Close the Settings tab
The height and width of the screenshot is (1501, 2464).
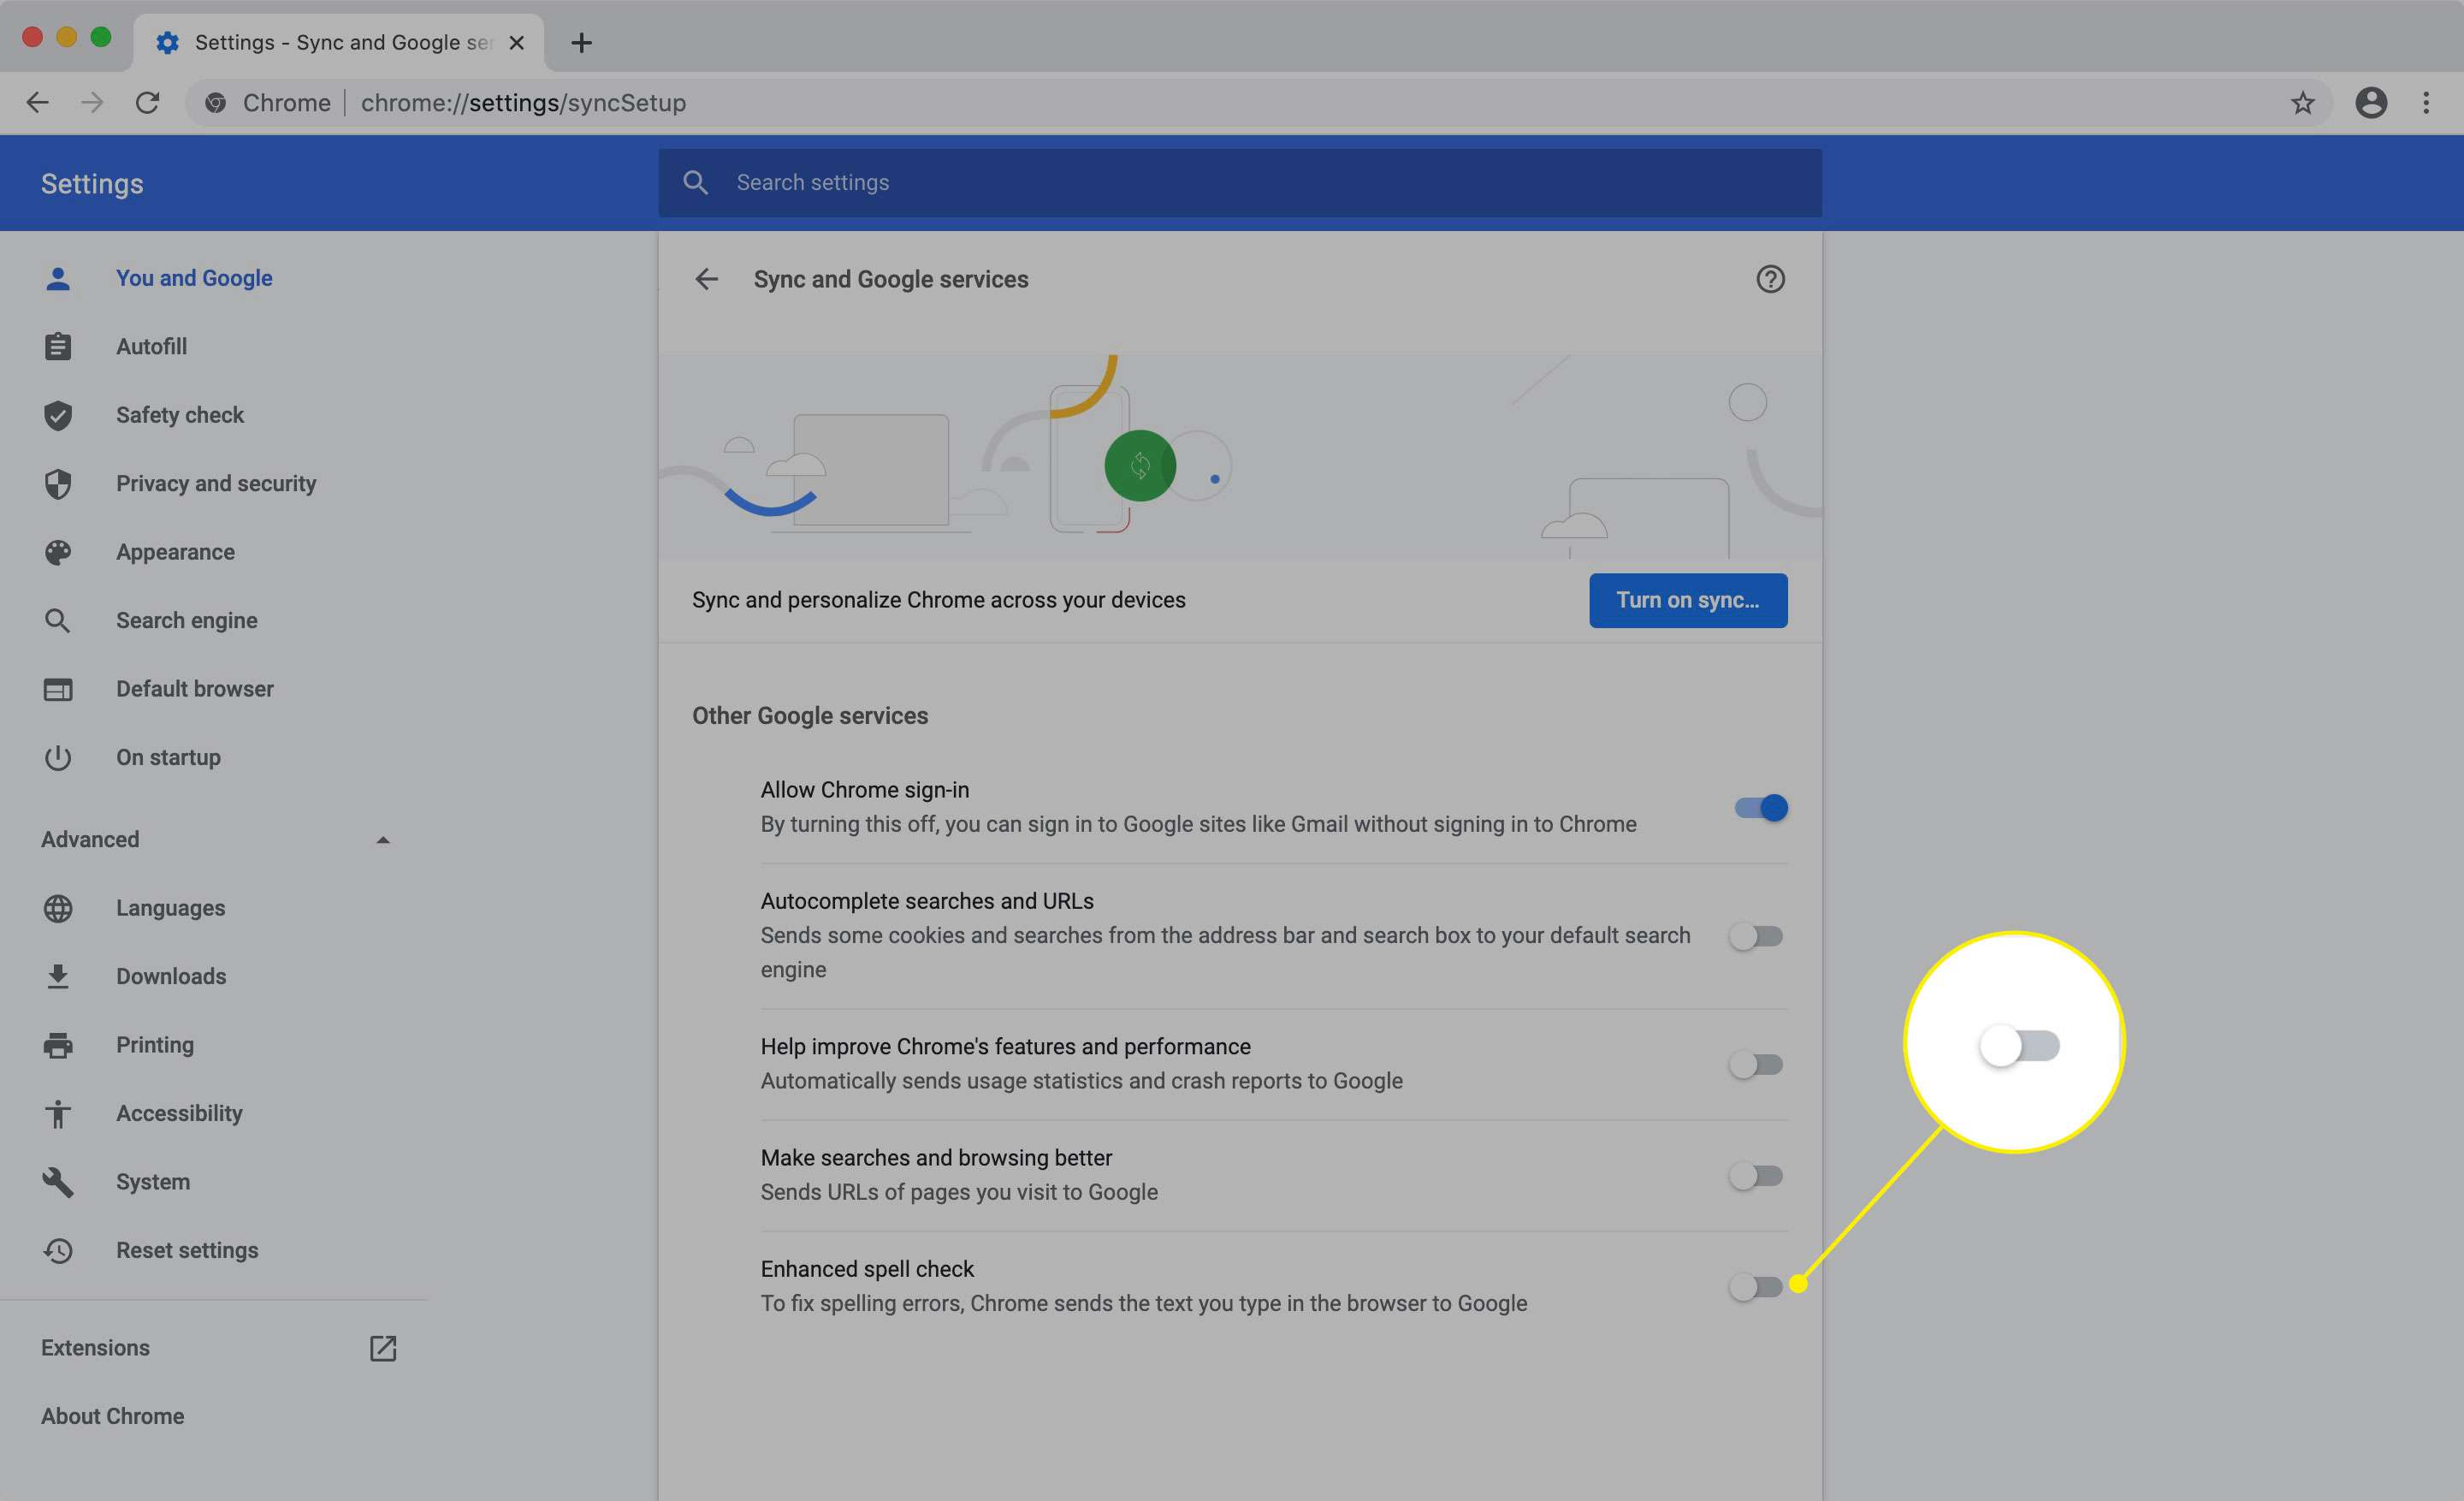pyautogui.click(x=516, y=43)
